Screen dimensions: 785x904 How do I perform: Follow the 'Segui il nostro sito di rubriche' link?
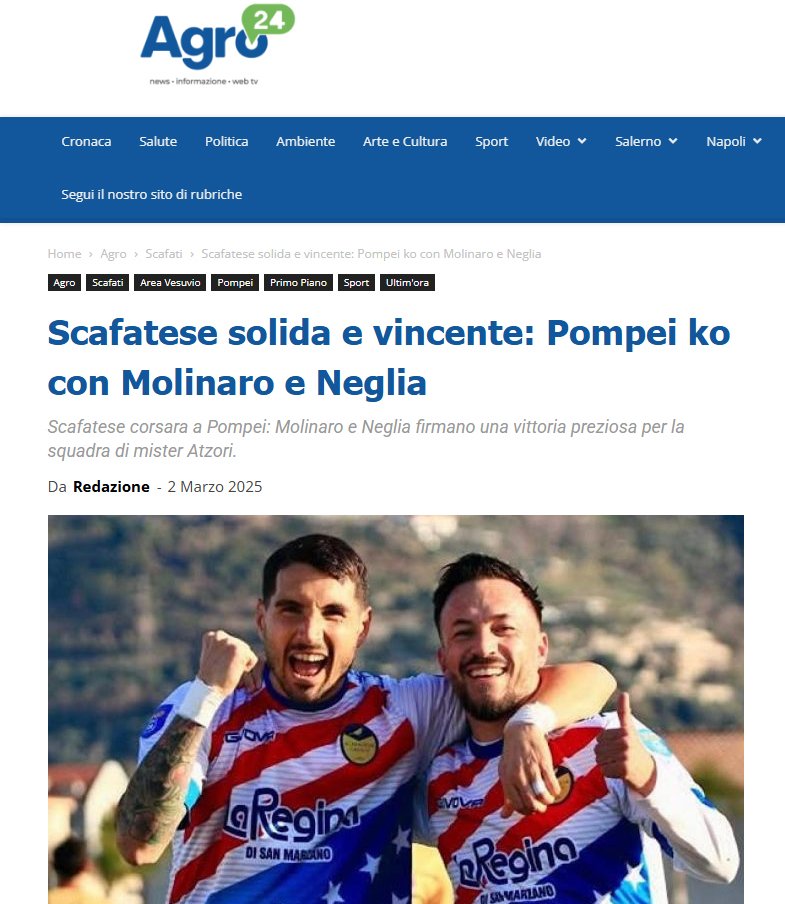[152, 194]
